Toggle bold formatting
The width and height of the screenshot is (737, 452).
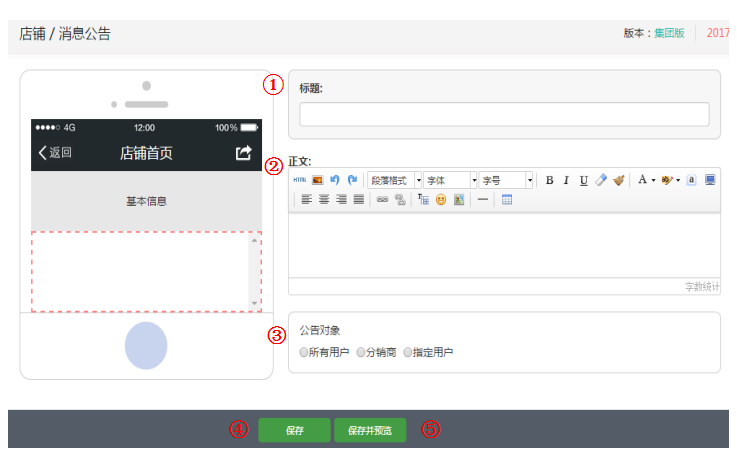click(549, 180)
